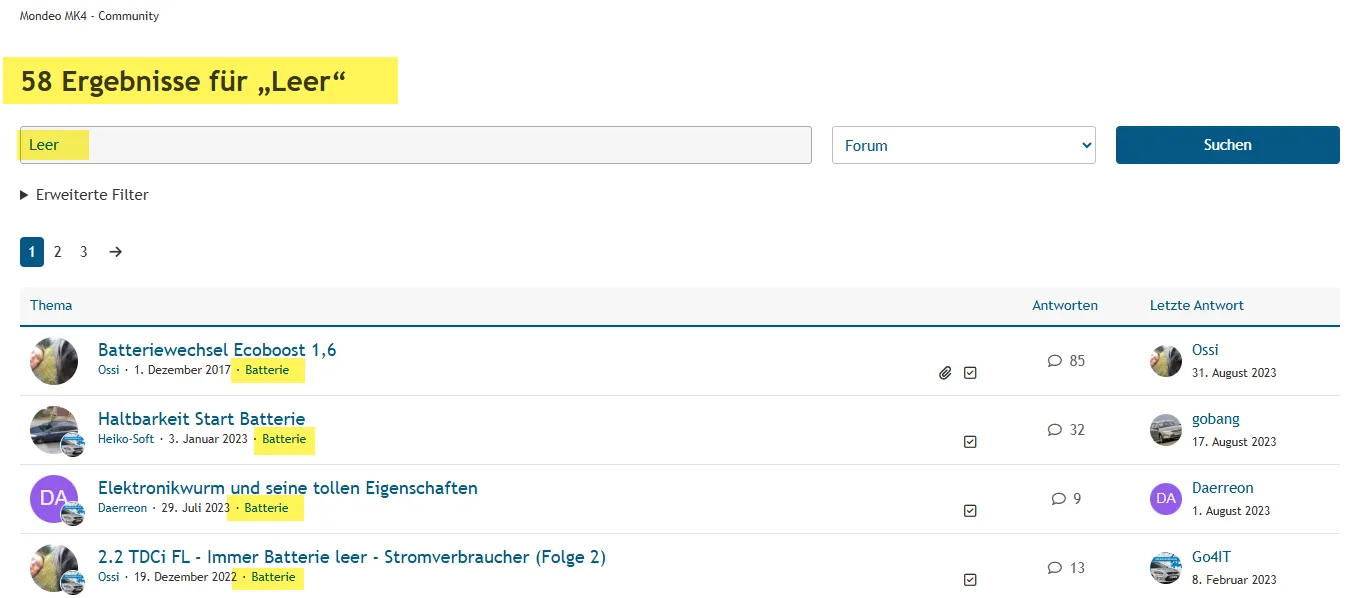Click the reply bubble icon showing 32 answers

click(x=1055, y=430)
